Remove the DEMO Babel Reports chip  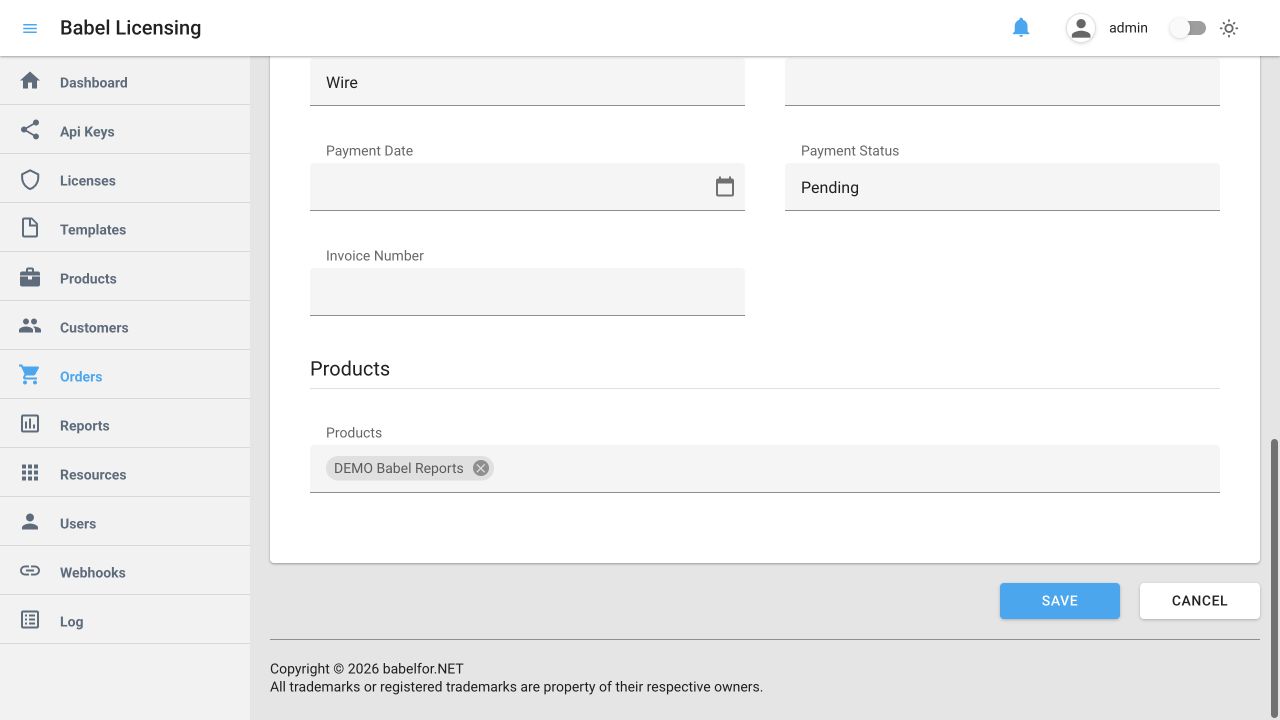coord(481,468)
